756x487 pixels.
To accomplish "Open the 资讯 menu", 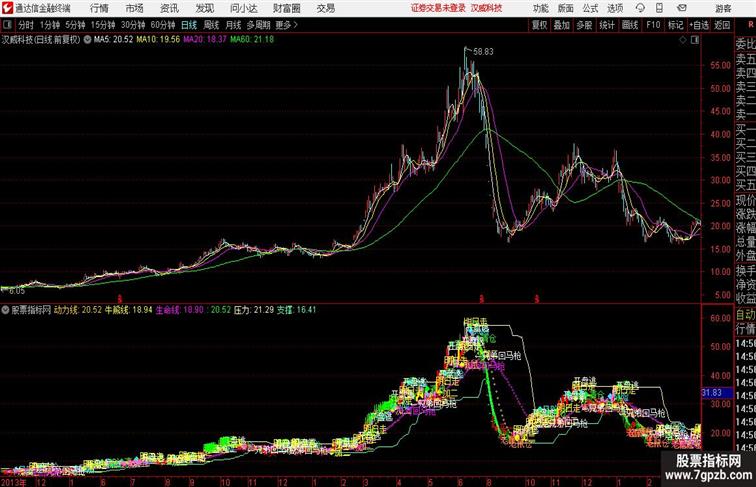I will click(x=169, y=8).
